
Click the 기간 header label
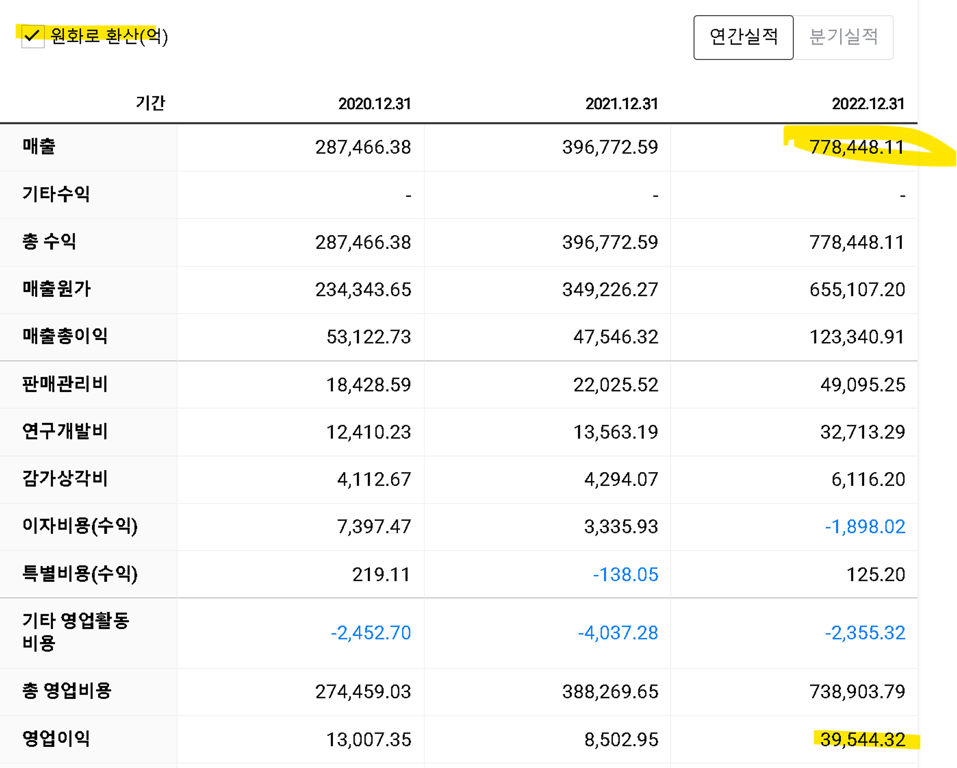pos(150,102)
